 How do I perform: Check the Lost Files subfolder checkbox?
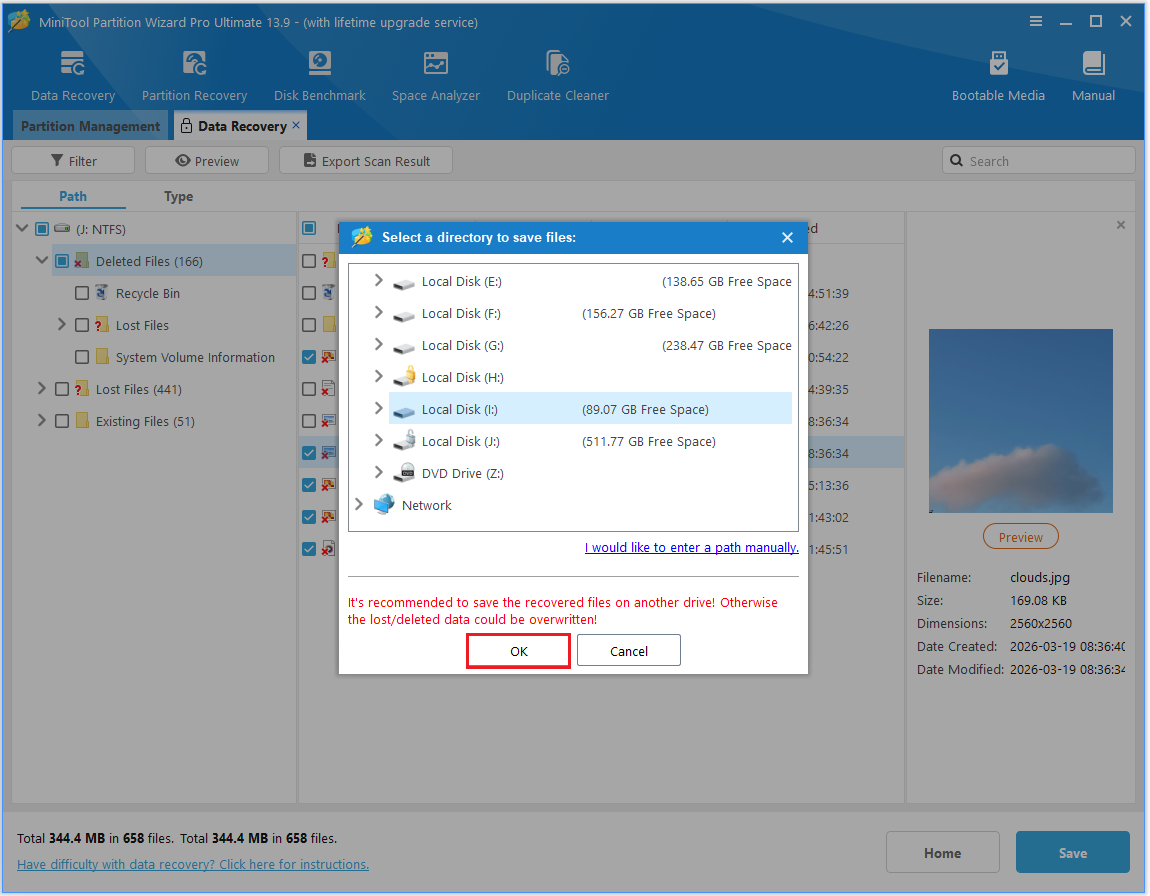pos(82,325)
